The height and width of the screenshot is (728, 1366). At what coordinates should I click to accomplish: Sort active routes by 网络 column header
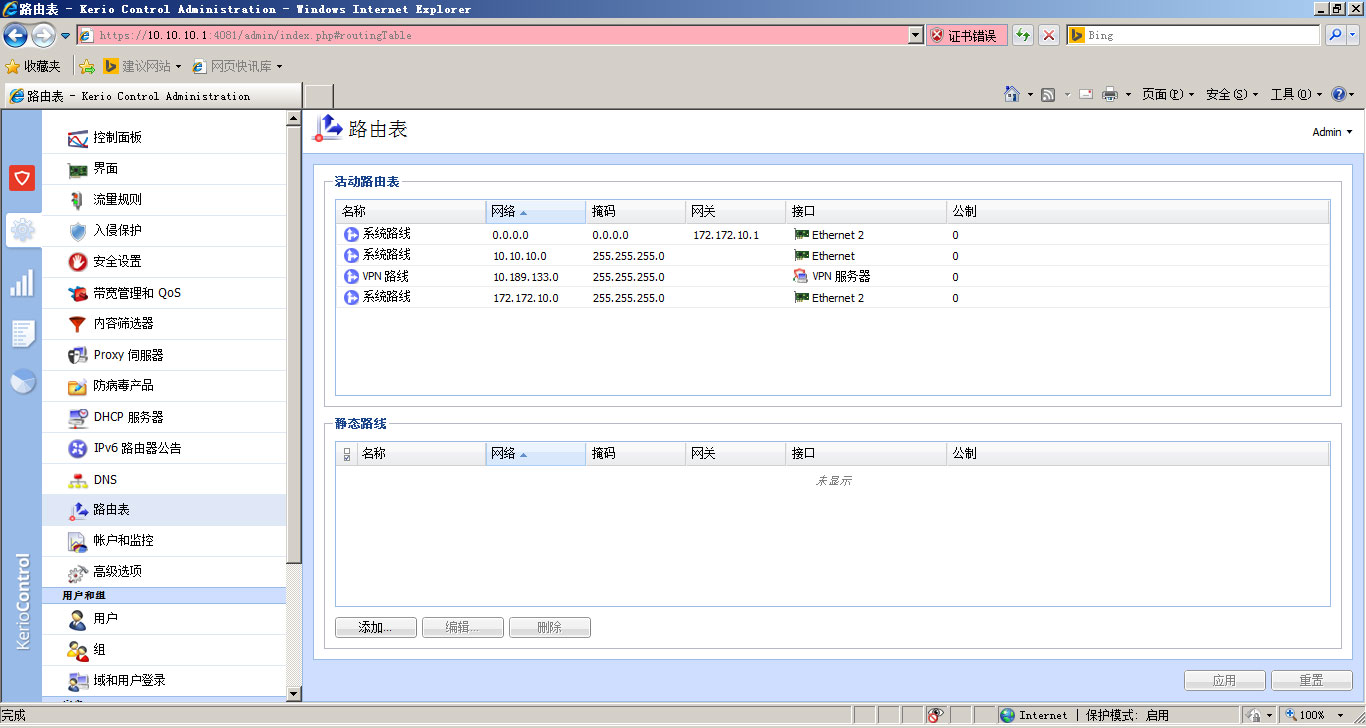pos(535,212)
